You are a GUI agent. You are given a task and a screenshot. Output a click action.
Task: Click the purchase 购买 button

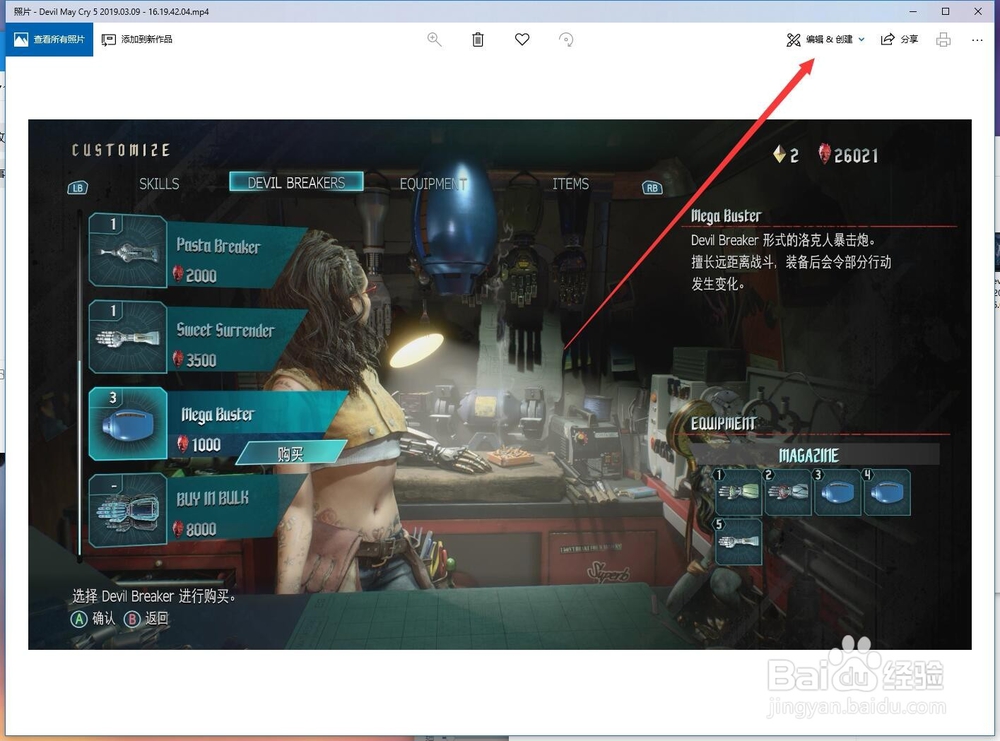[x=291, y=453]
